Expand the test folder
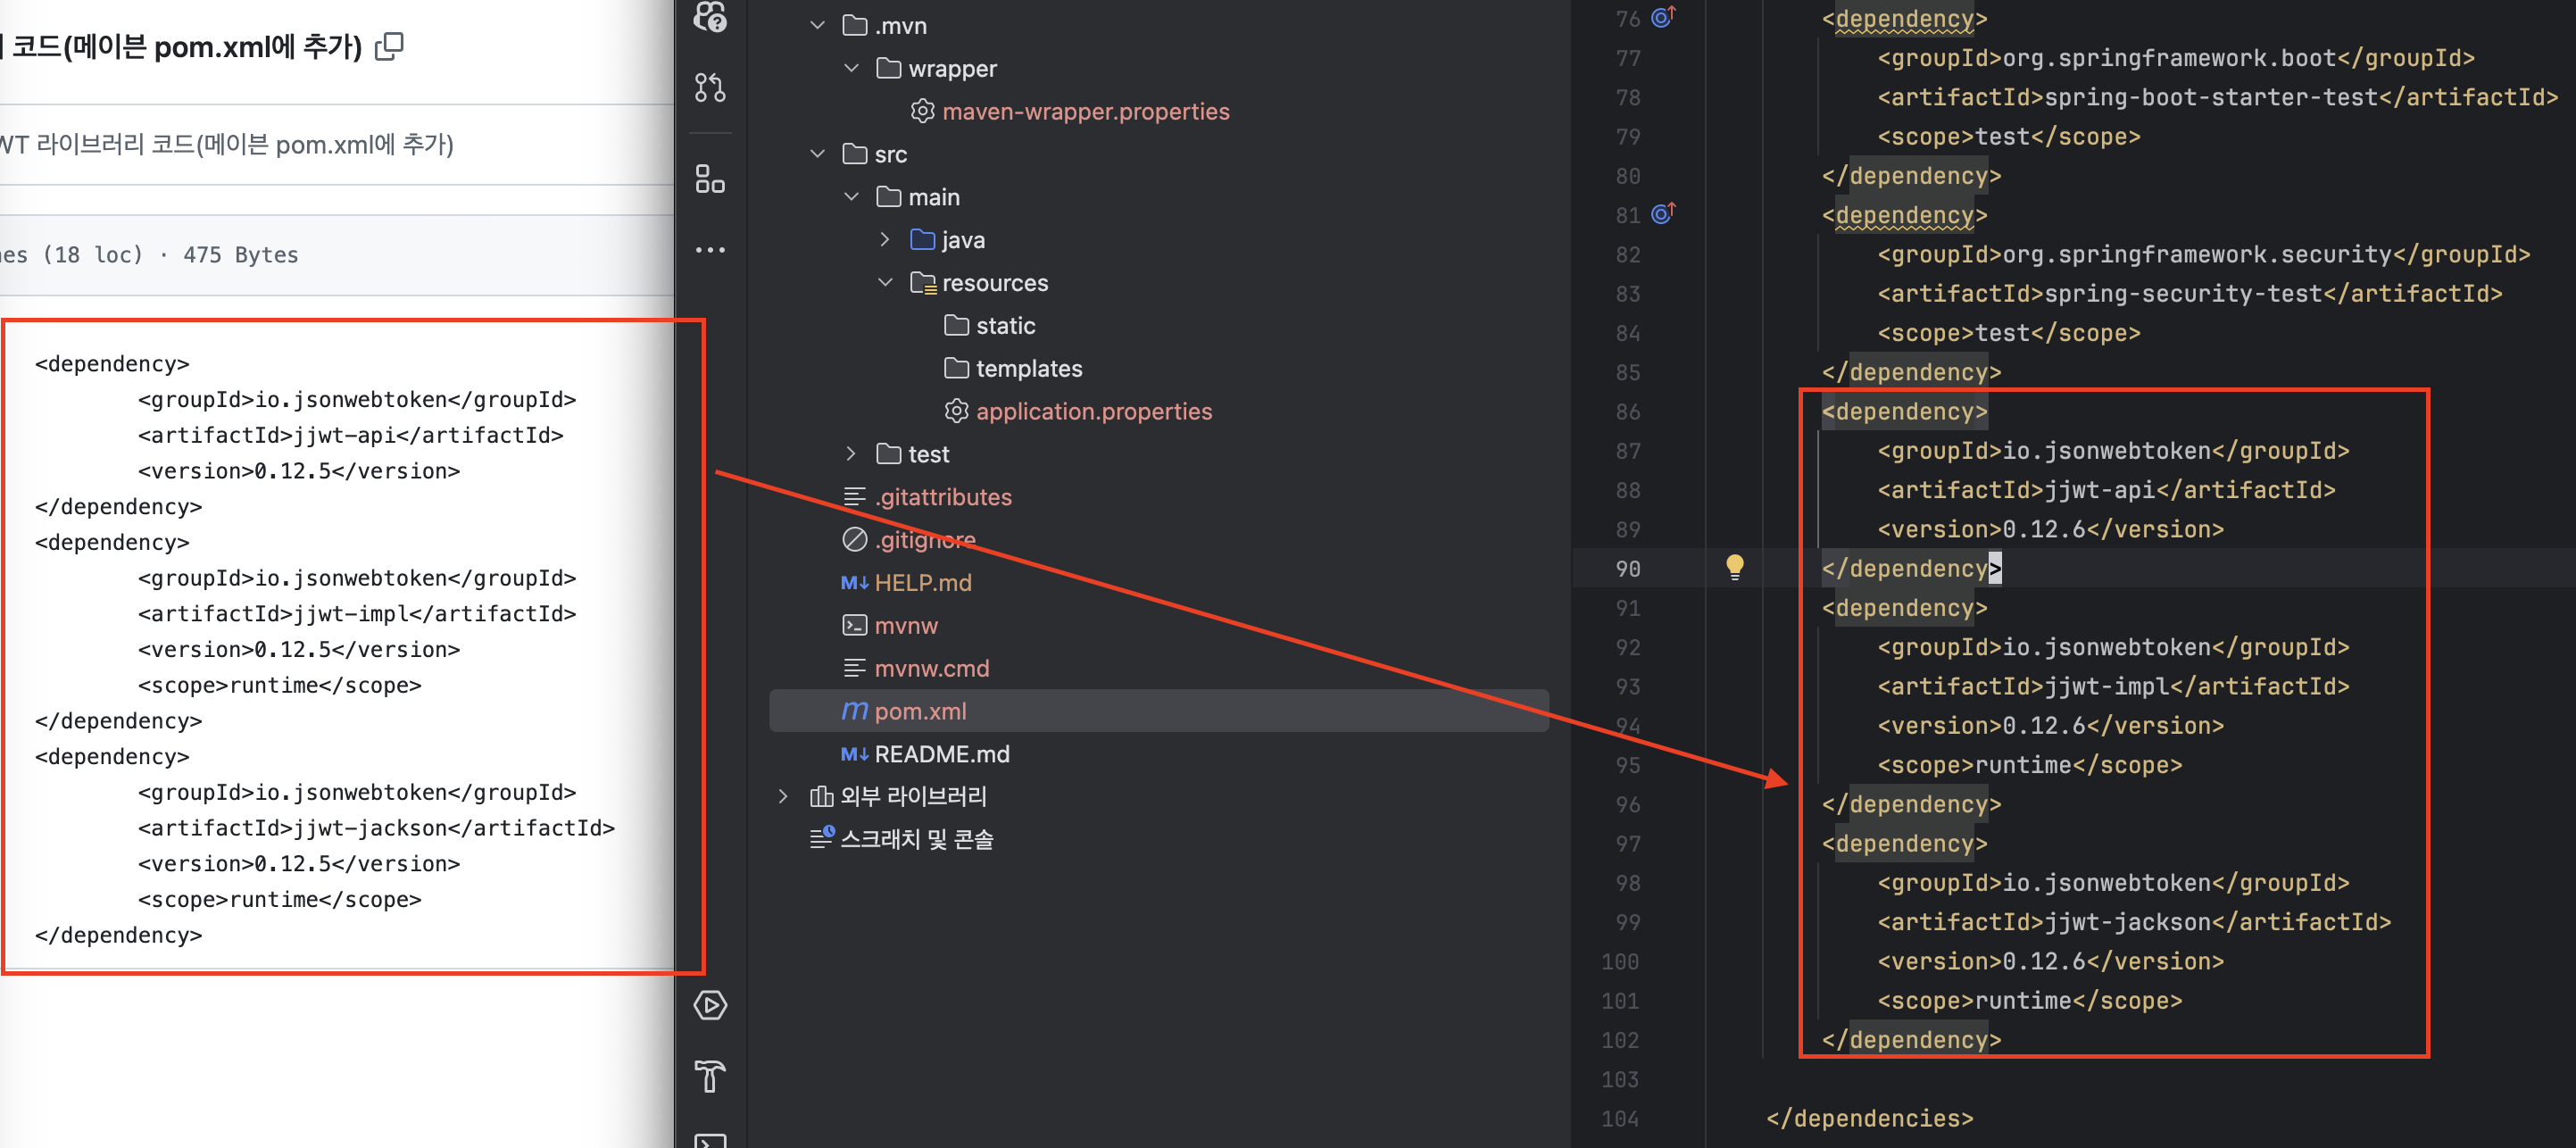The image size is (2576, 1148). pos(851,454)
